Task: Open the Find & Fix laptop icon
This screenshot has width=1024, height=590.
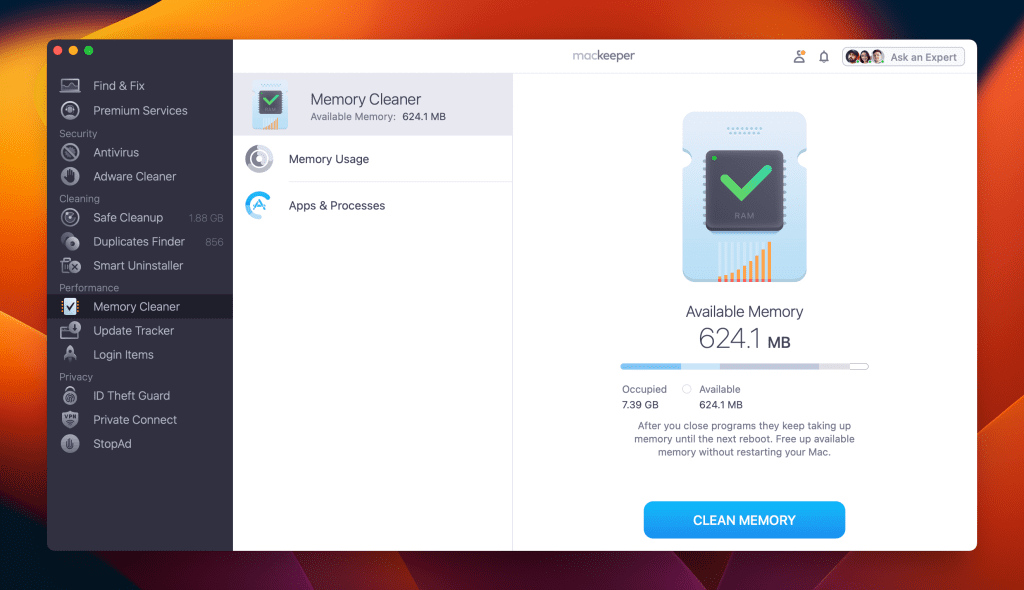Action: [x=70, y=86]
